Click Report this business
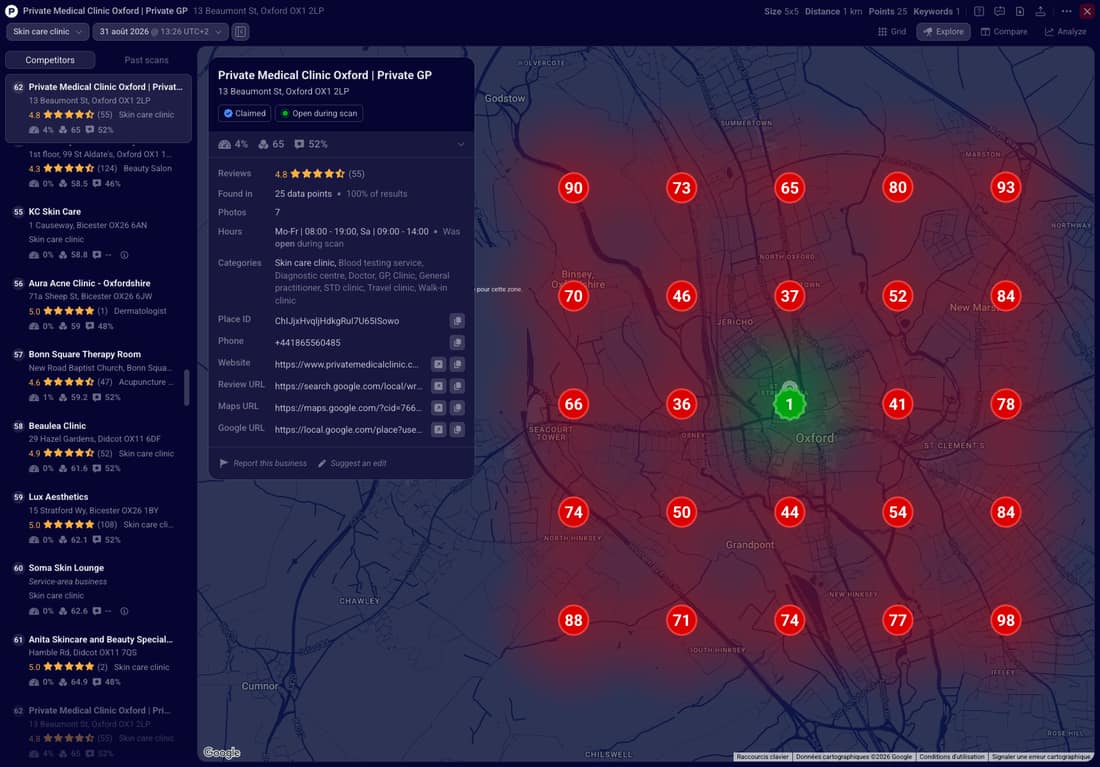 point(263,463)
